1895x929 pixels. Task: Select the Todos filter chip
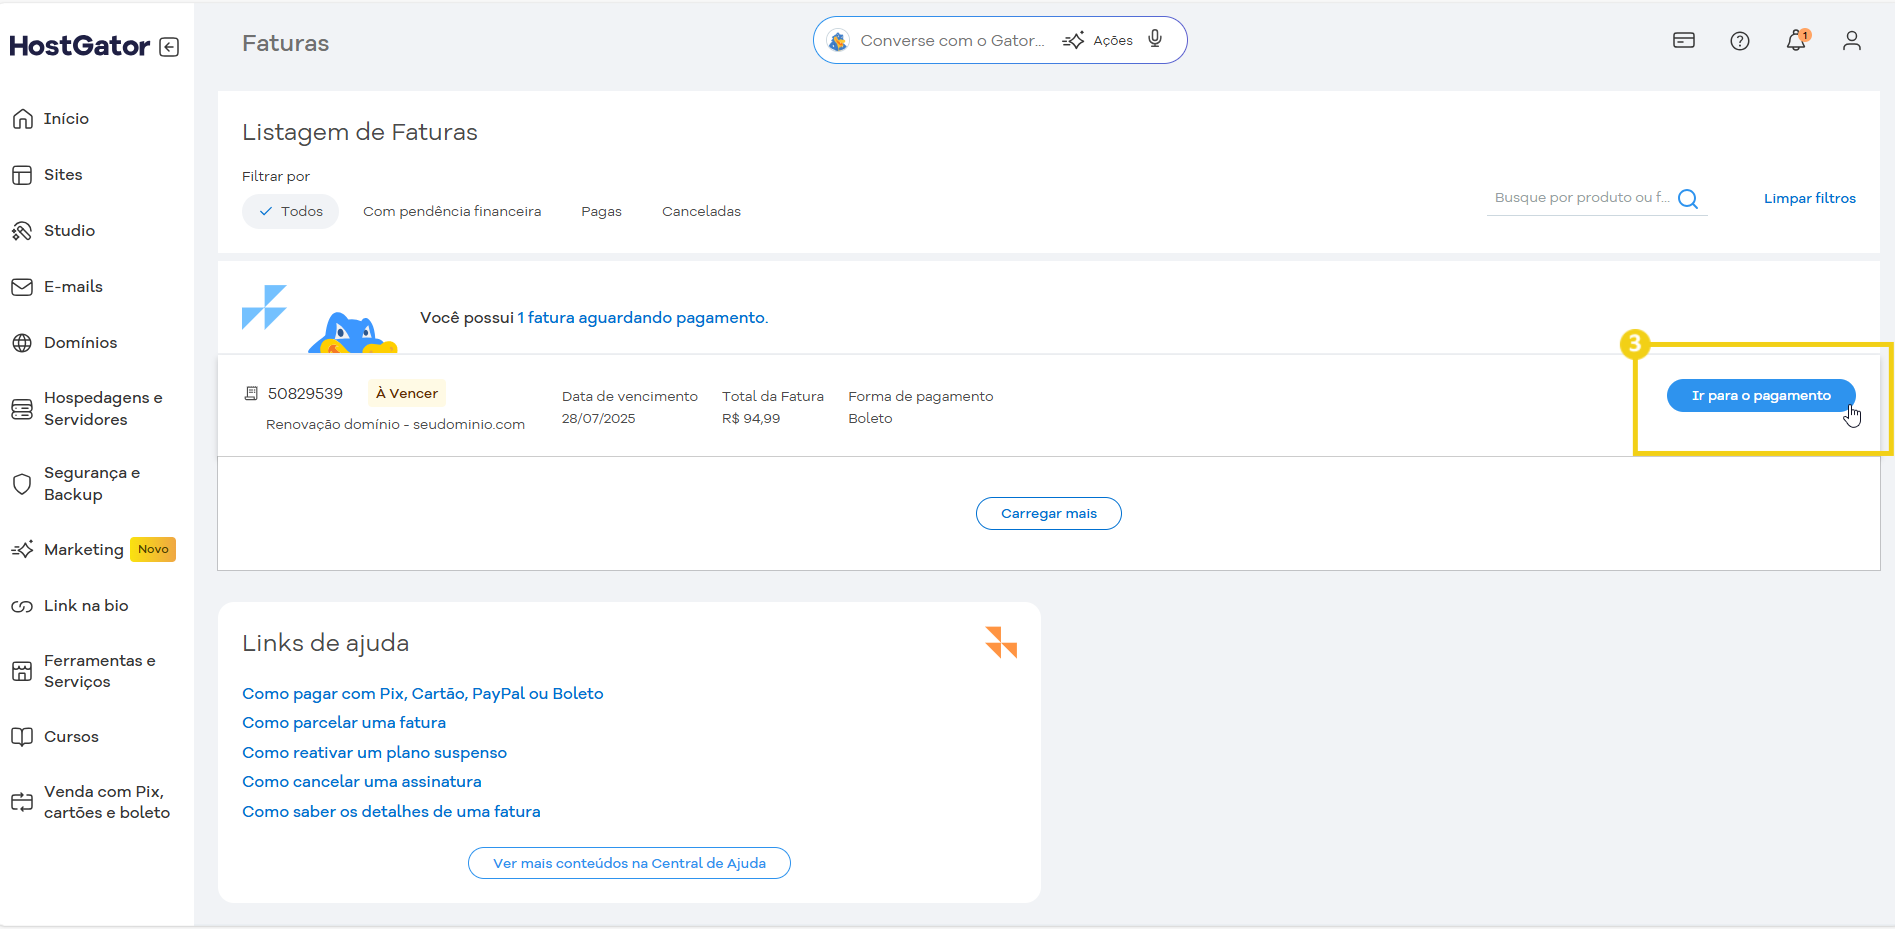click(290, 212)
